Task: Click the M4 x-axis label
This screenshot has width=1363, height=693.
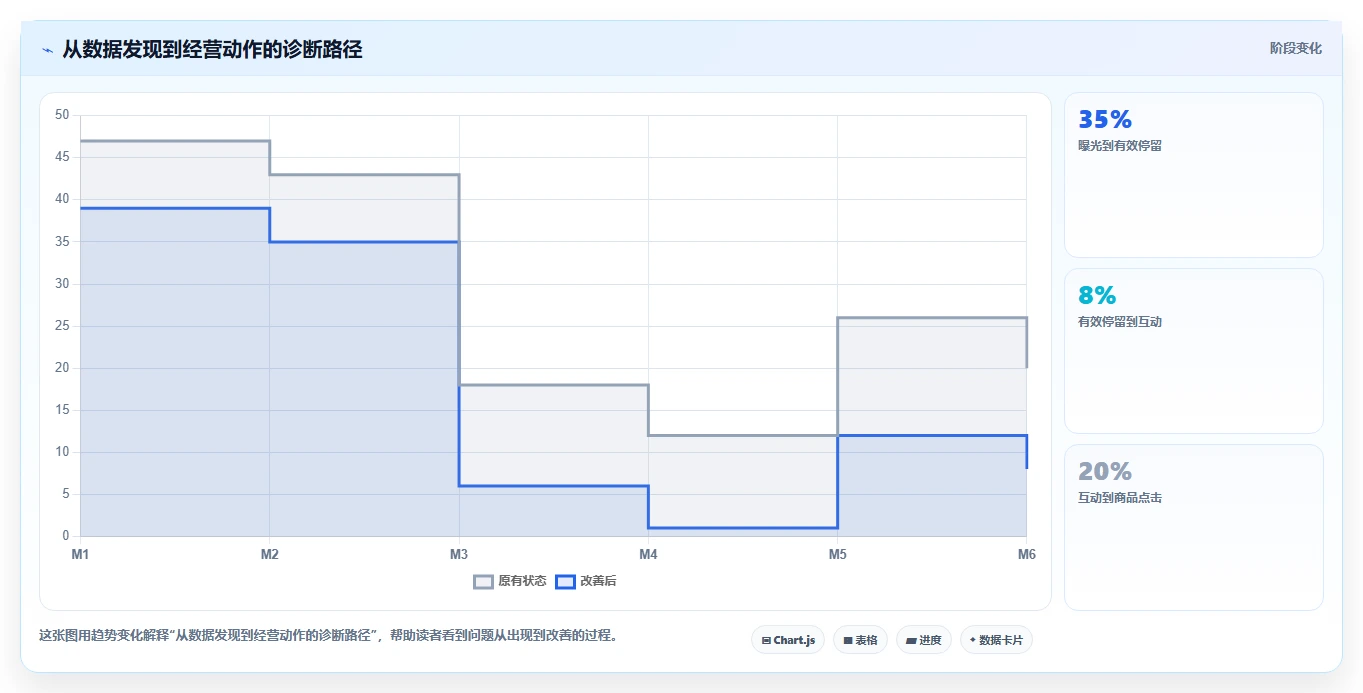Action: tap(648, 553)
